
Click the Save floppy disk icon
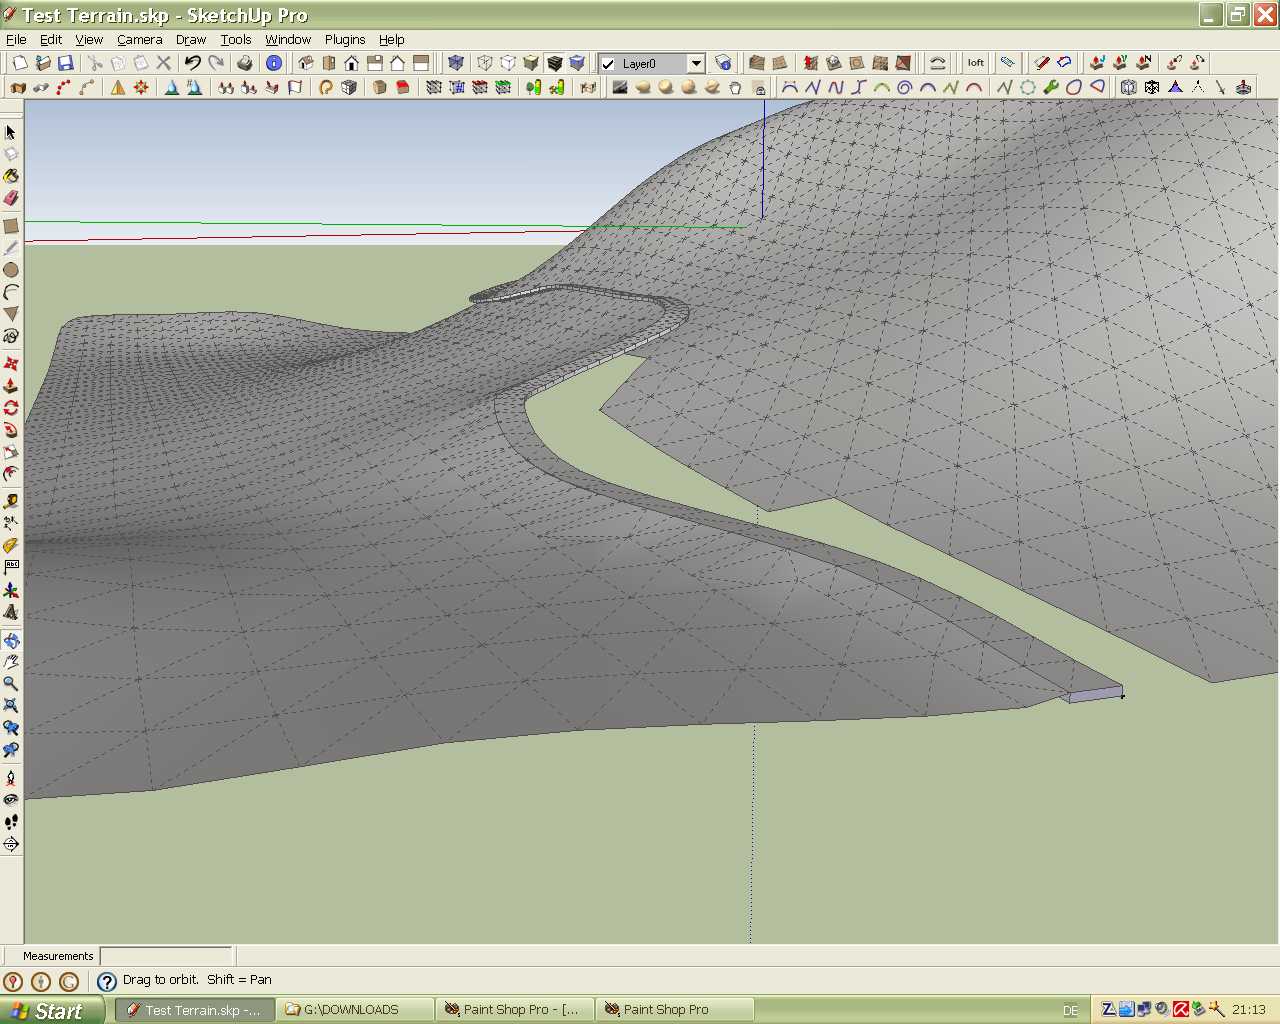[66, 63]
